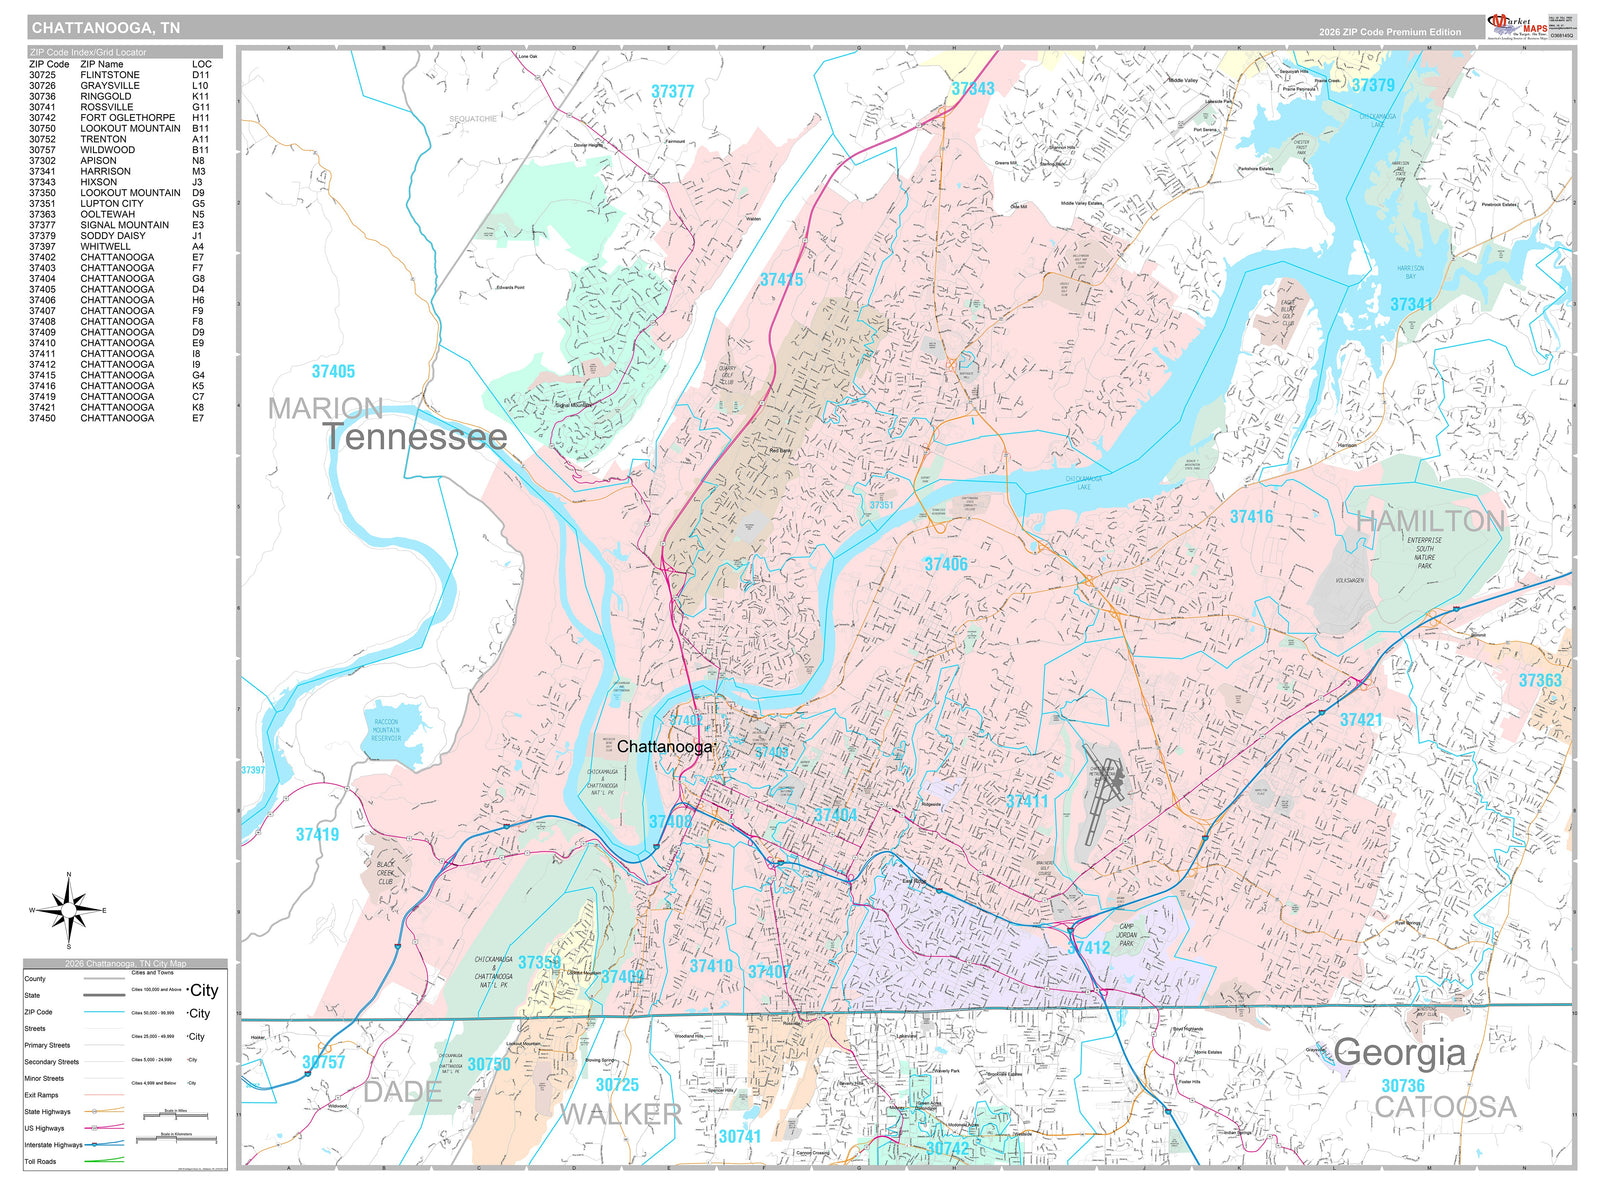Select index row 37351 LUPTON CITY
The image size is (1600, 1186).
pos(120,204)
